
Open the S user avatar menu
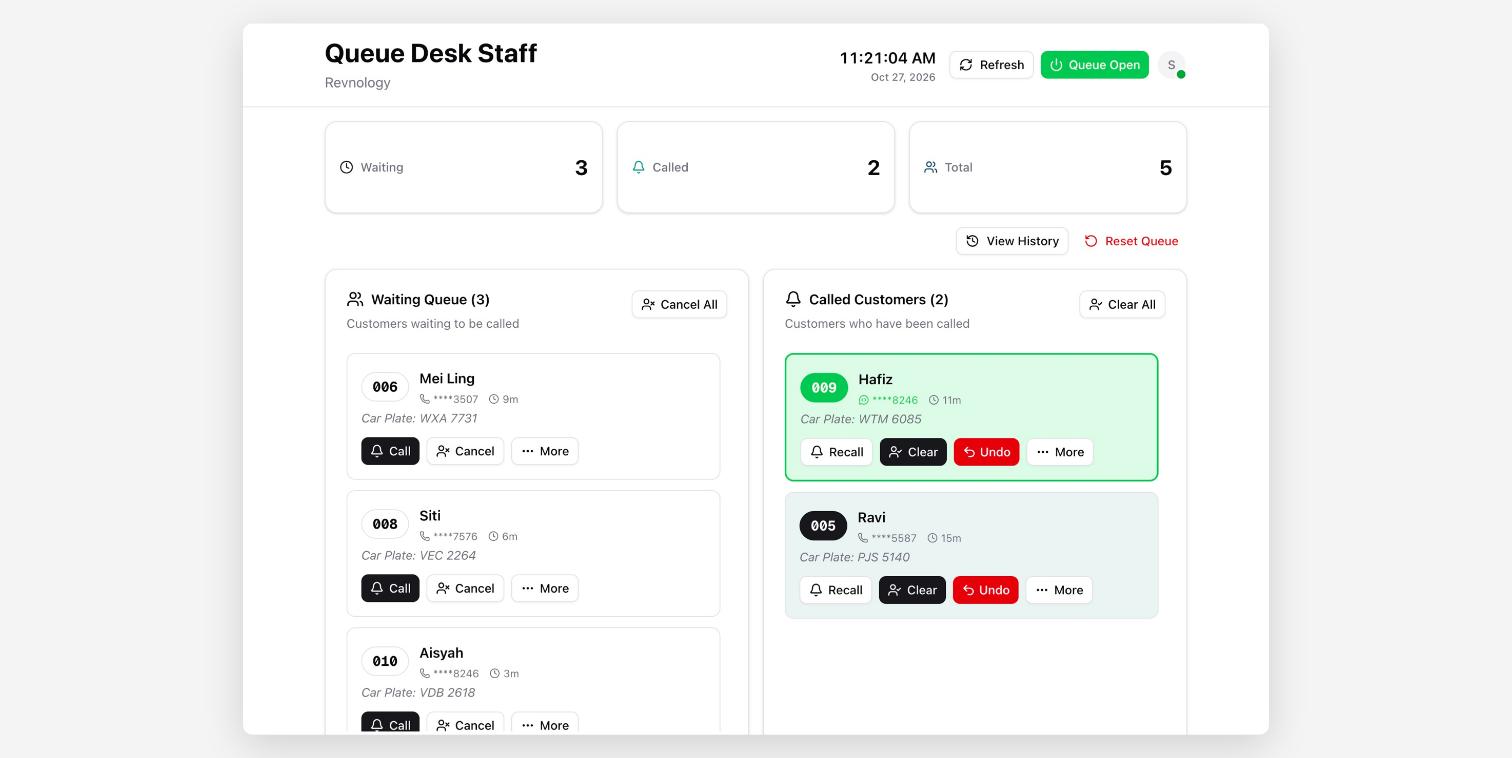(x=1171, y=65)
